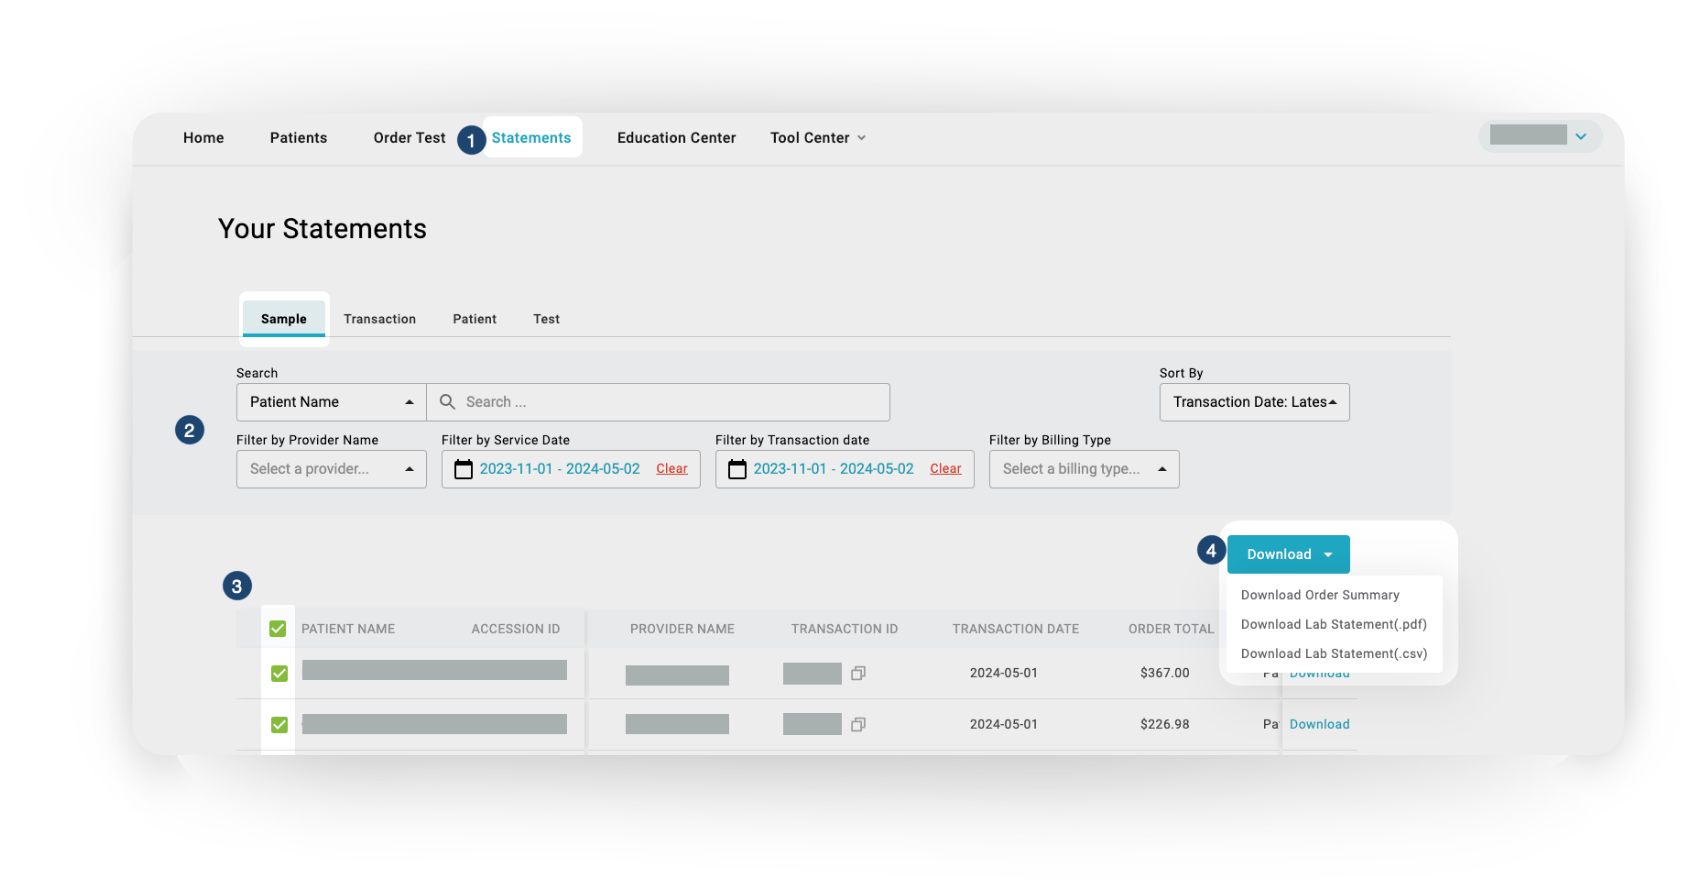The height and width of the screenshot is (887, 1706).
Task: Click the Service Date calendar icon
Action: (463, 469)
